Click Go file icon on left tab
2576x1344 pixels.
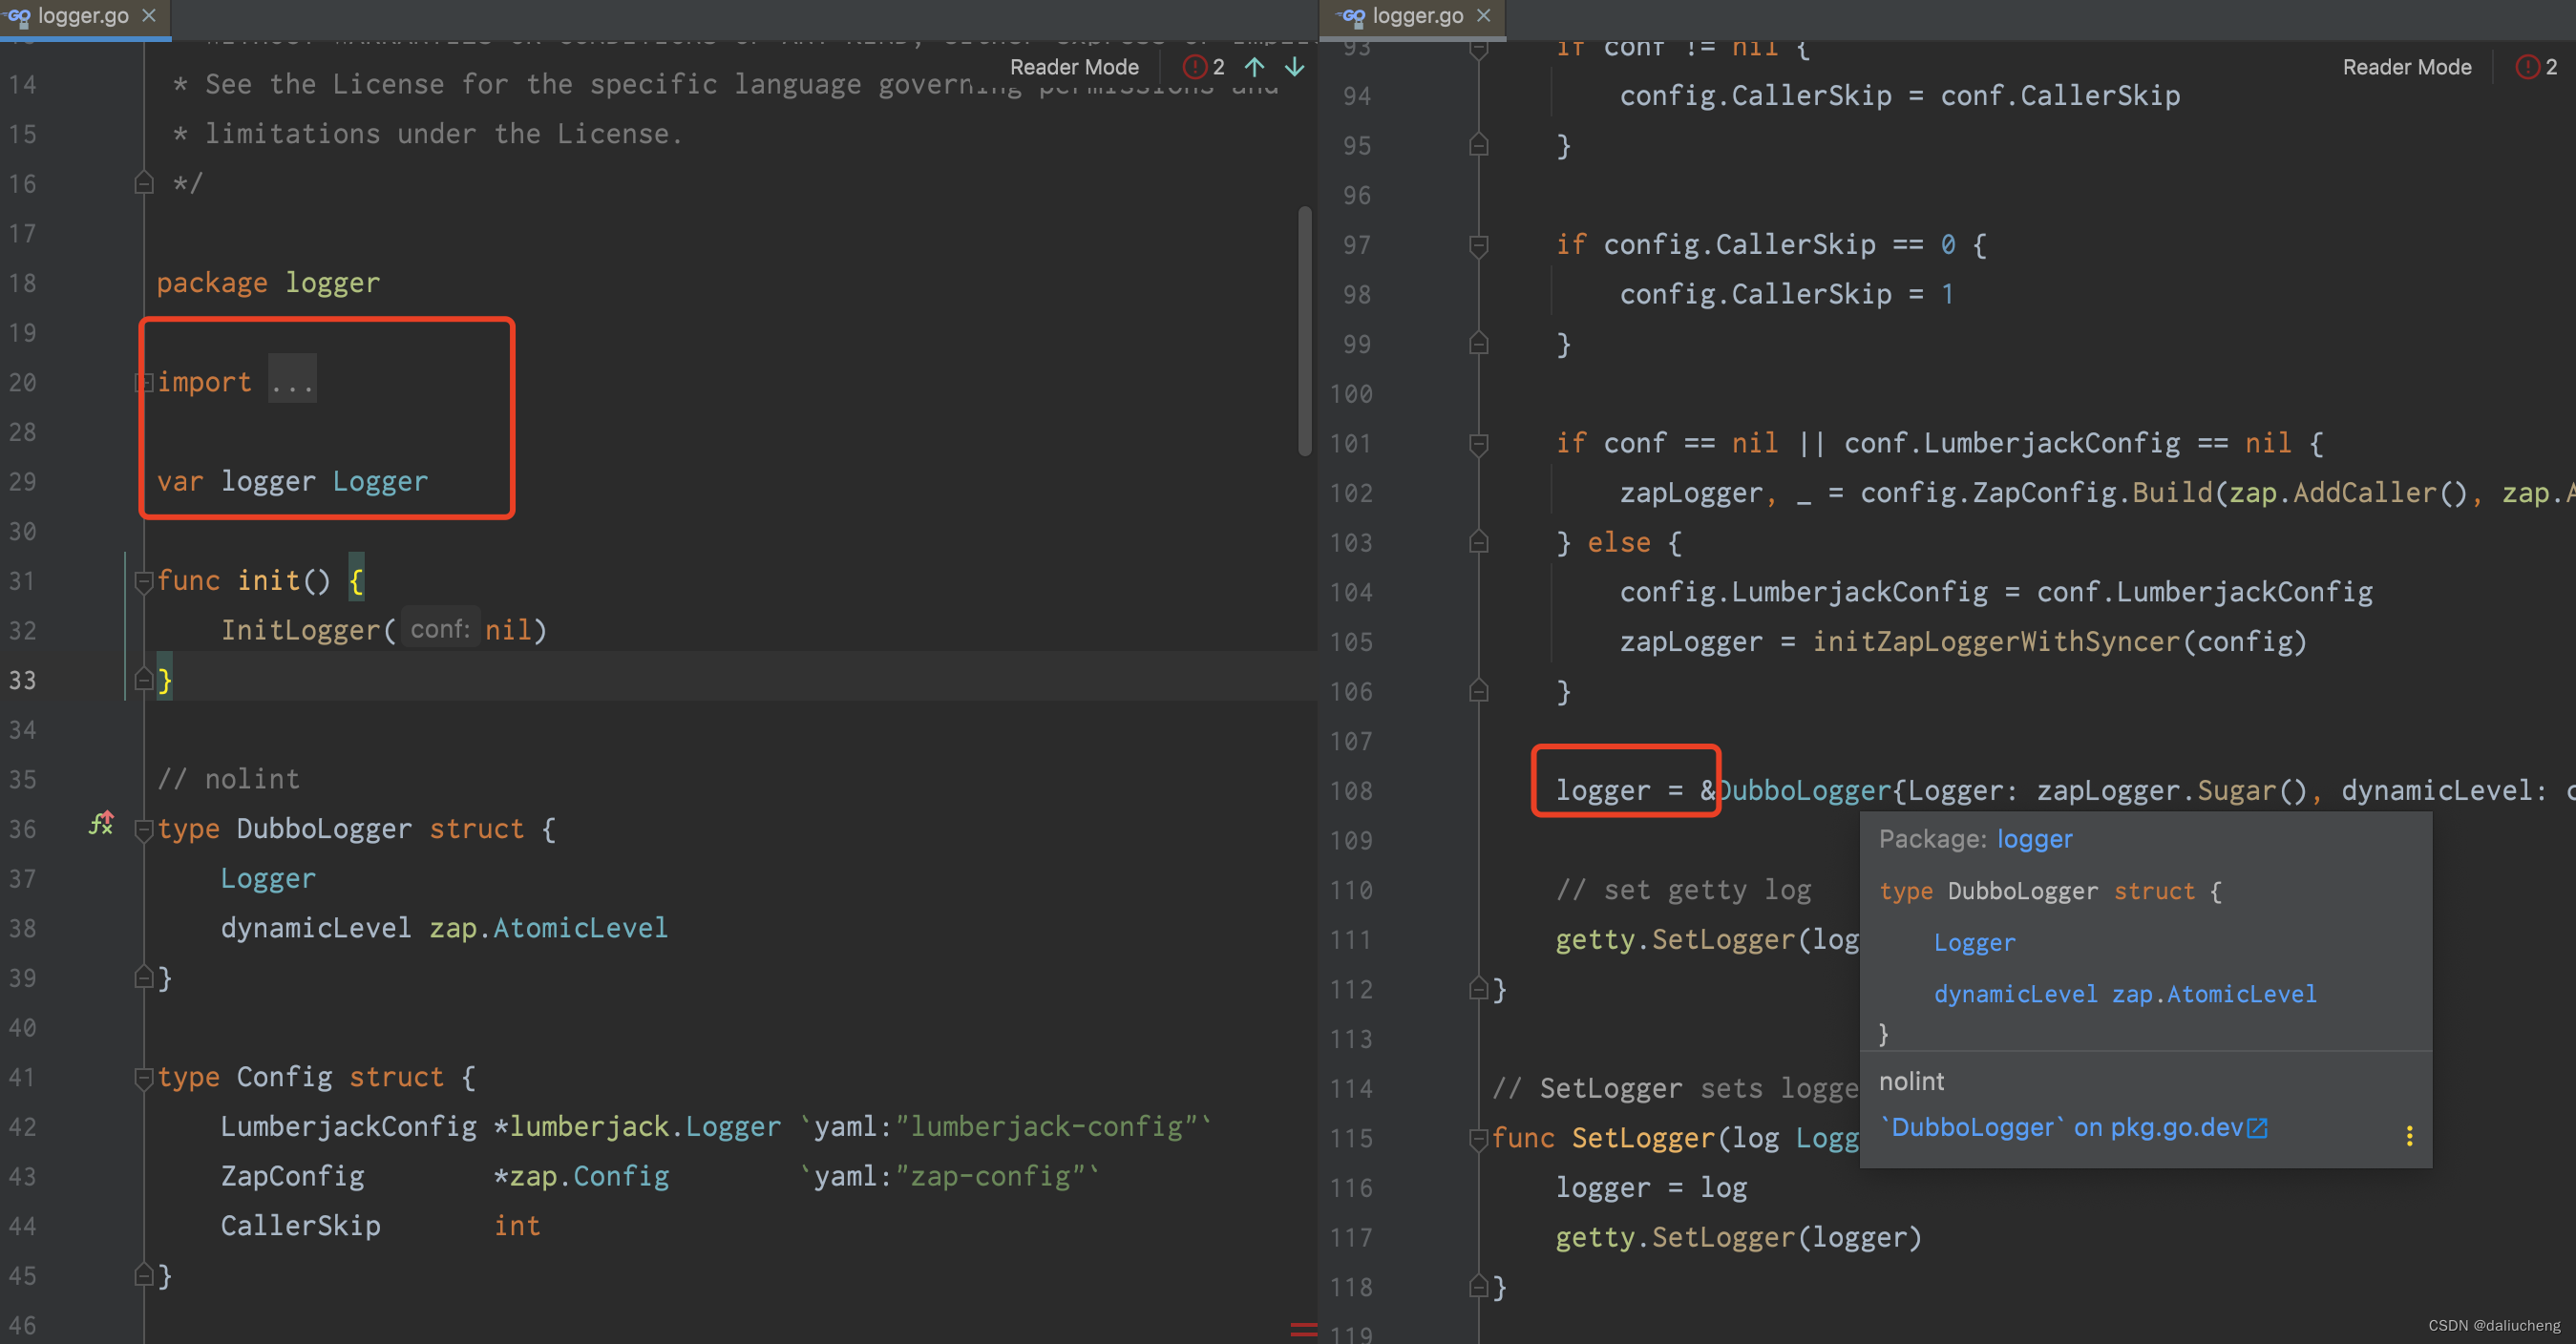click(x=19, y=17)
